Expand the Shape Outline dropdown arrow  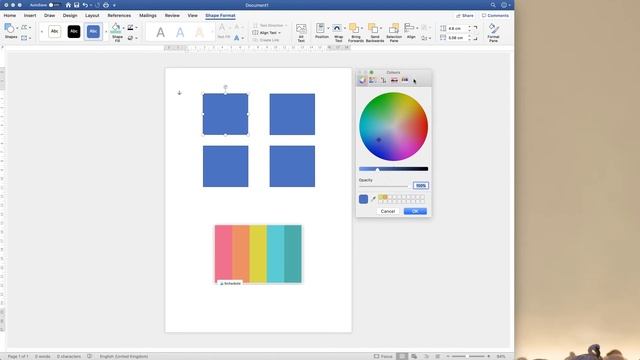pyautogui.click(x=136, y=28)
